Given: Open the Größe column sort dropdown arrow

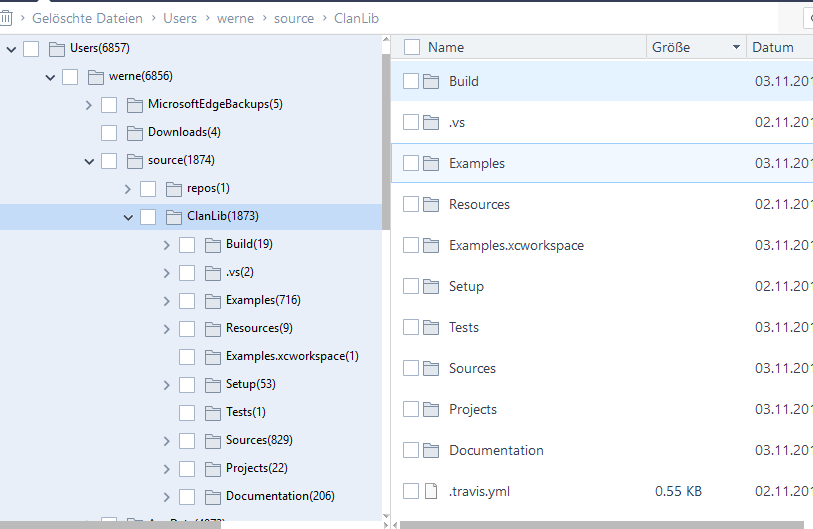Looking at the screenshot, I should click(x=736, y=47).
